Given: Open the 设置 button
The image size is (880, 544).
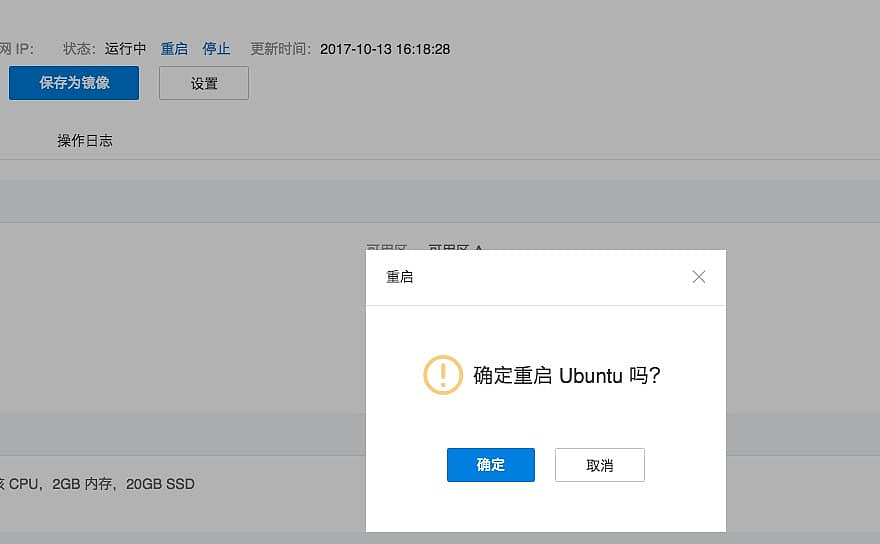Looking at the screenshot, I should [x=204, y=84].
